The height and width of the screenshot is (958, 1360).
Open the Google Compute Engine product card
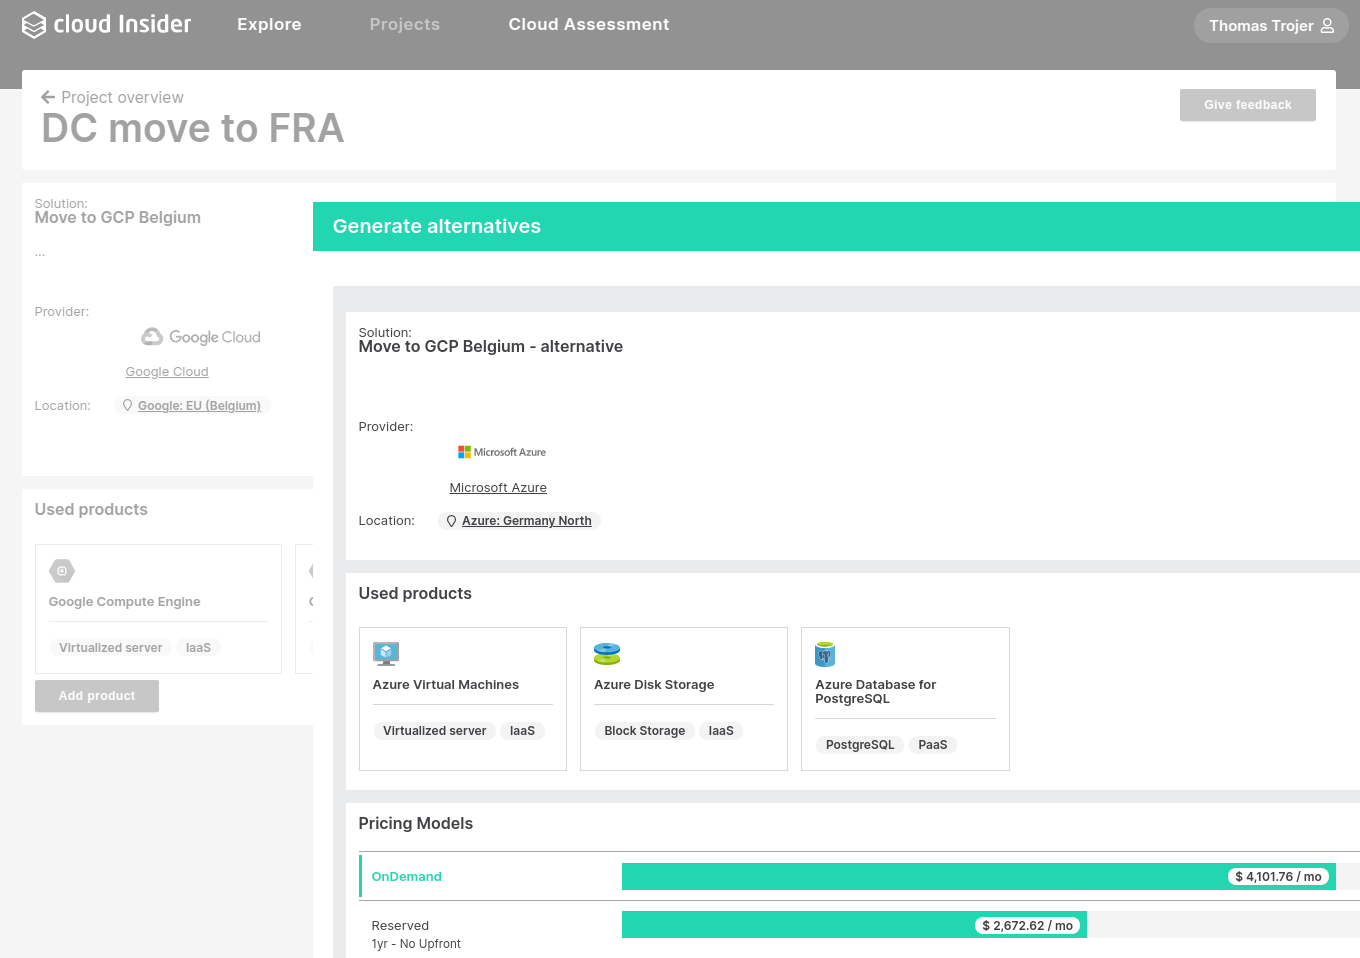(x=158, y=609)
